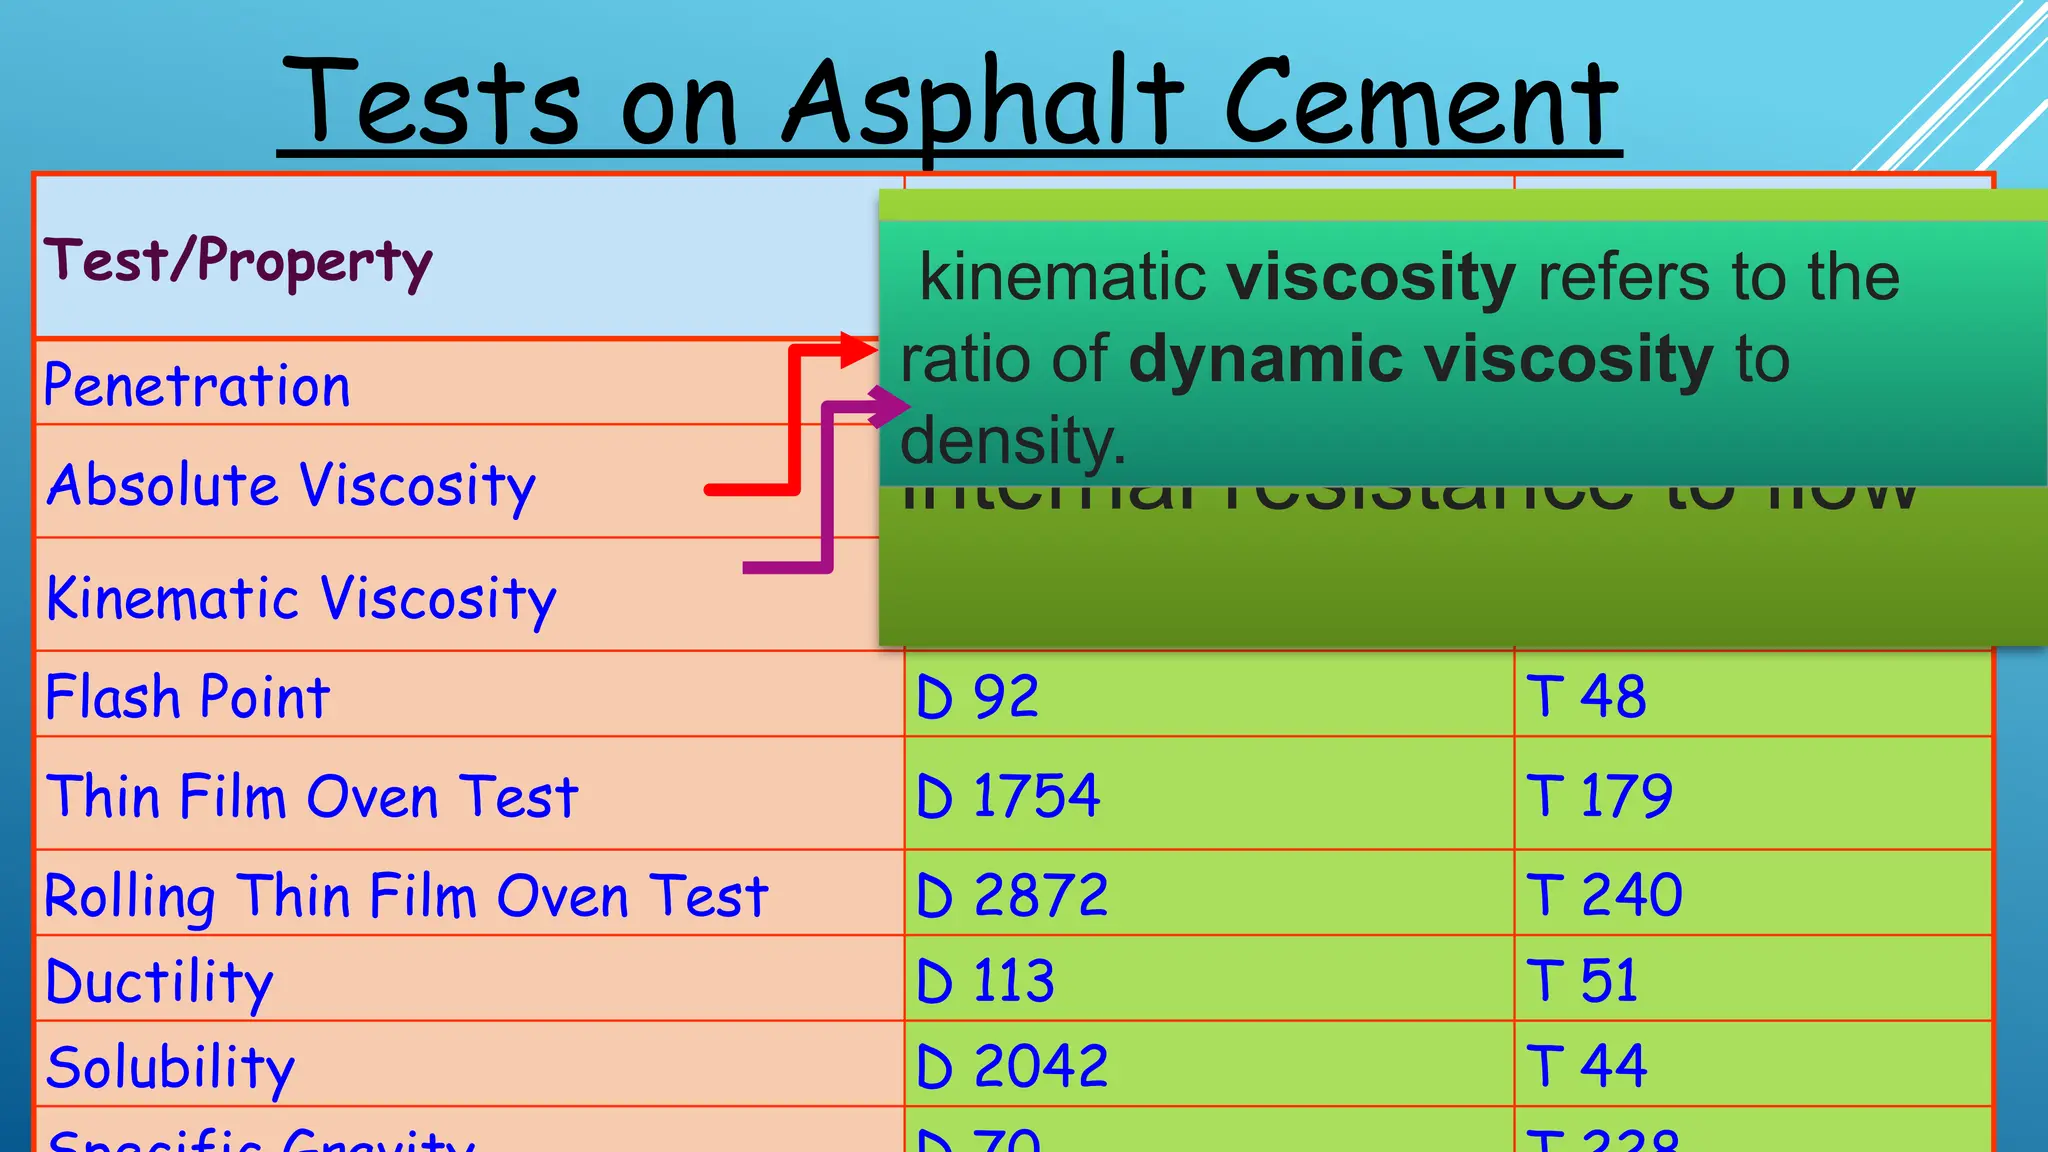Screen dimensions: 2048x1152
Task: Select the 'D 2872' cell
Action: 1209,893
